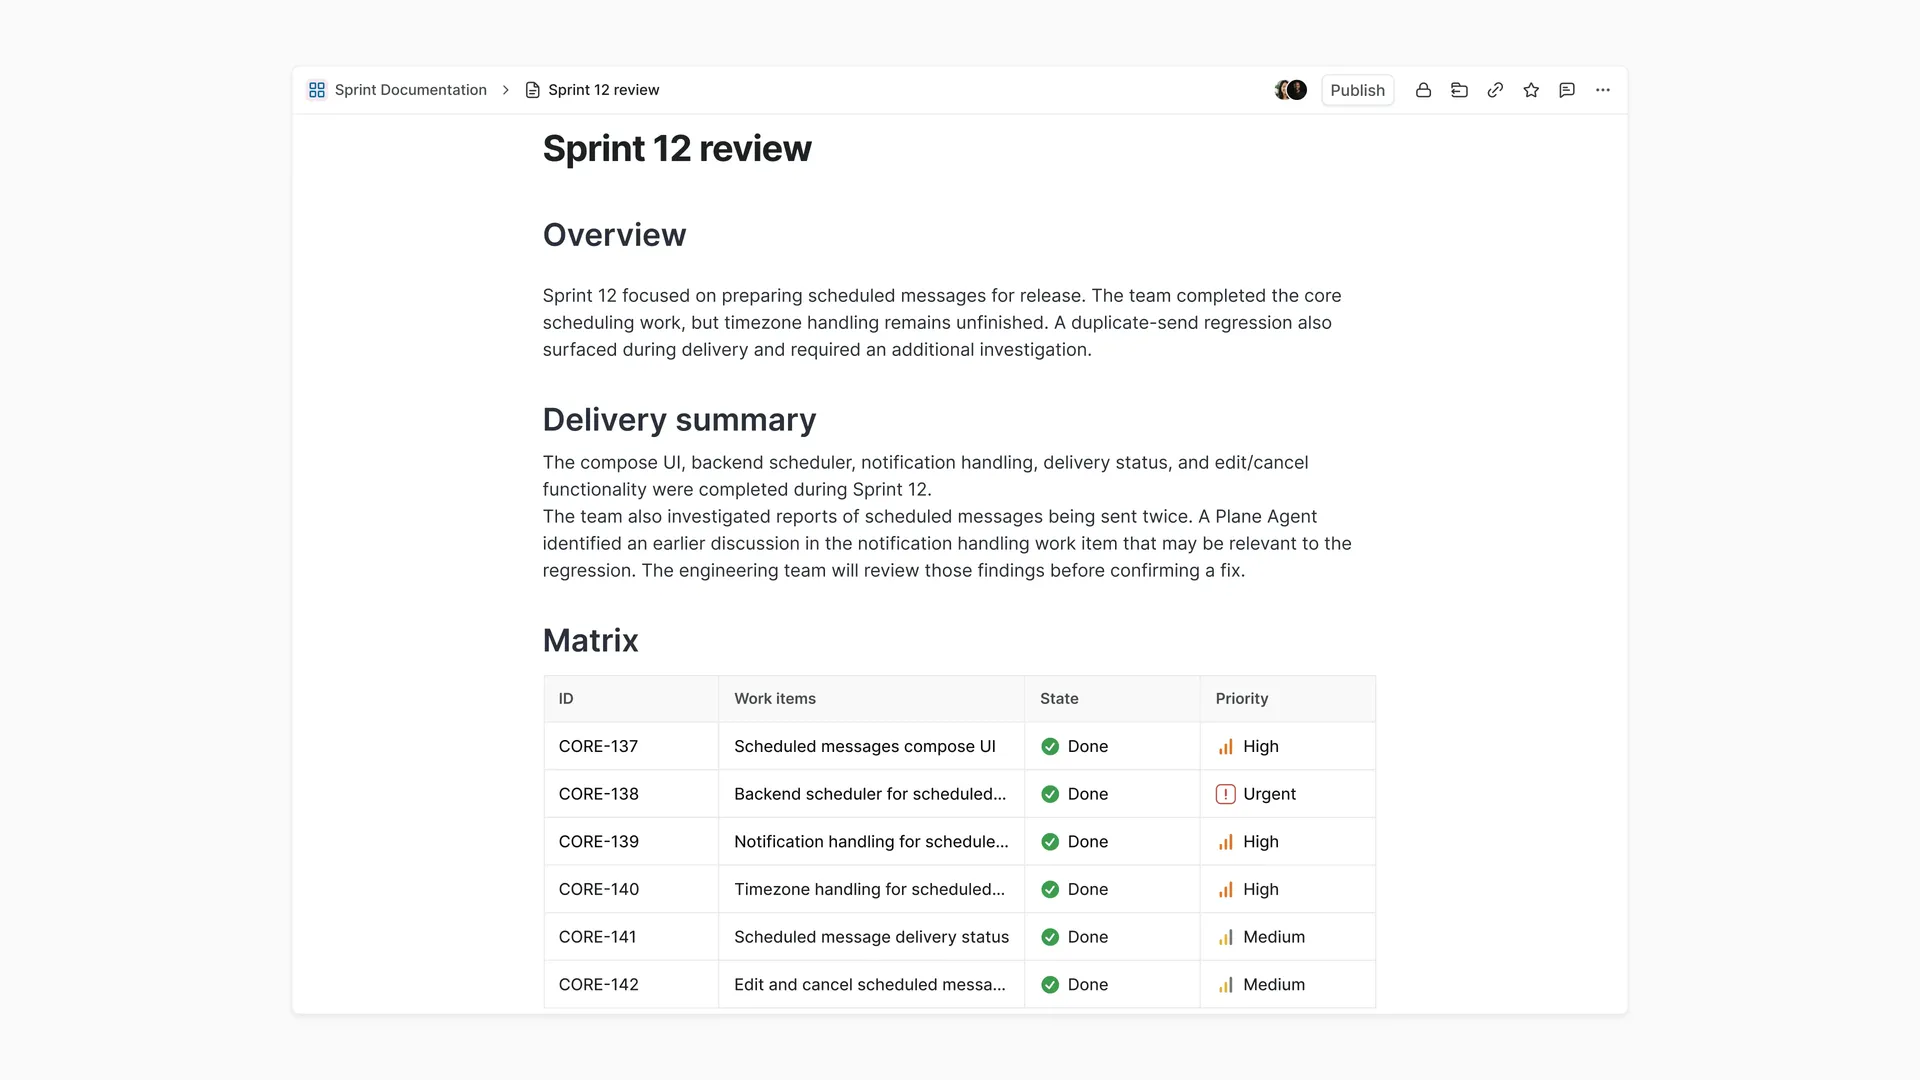The width and height of the screenshot is (1920, 1080).
Task: Open the more options ellipsis menu
Action: [1603, 90]
